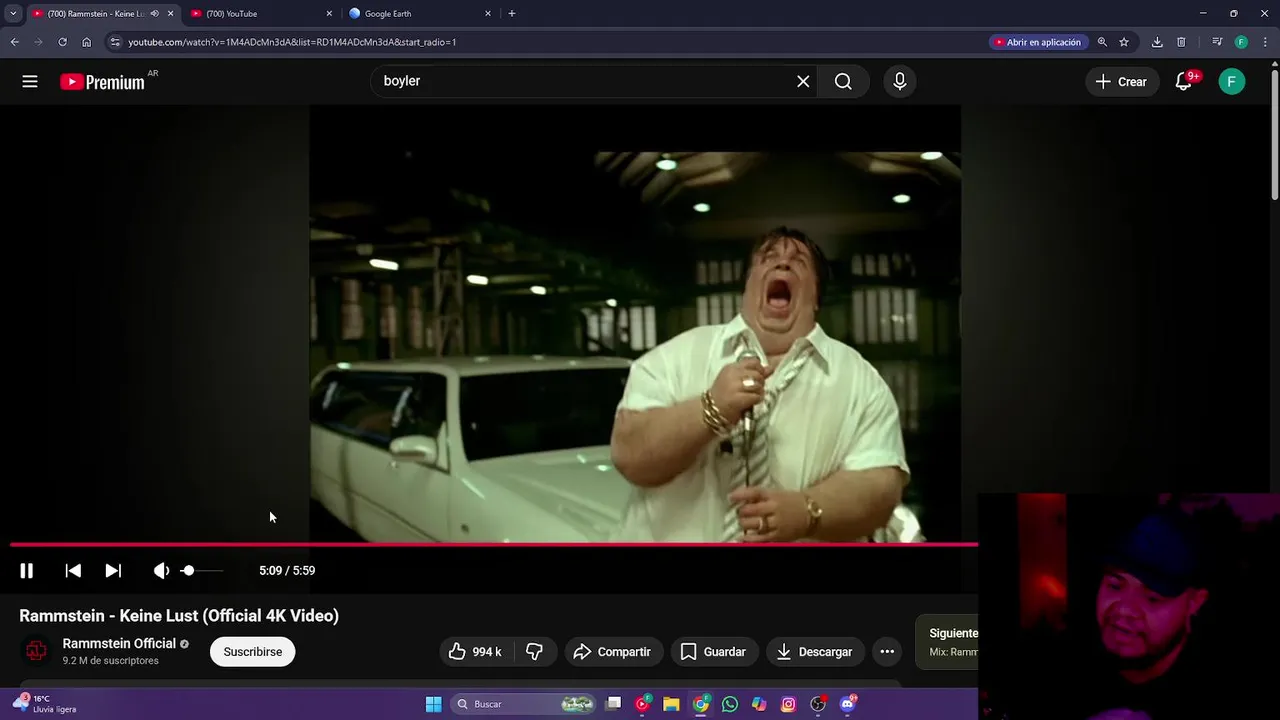Viewport: 1280px width, 720px height.
Task: Open WhatsApp from taskbar
Action: [730, 704]
